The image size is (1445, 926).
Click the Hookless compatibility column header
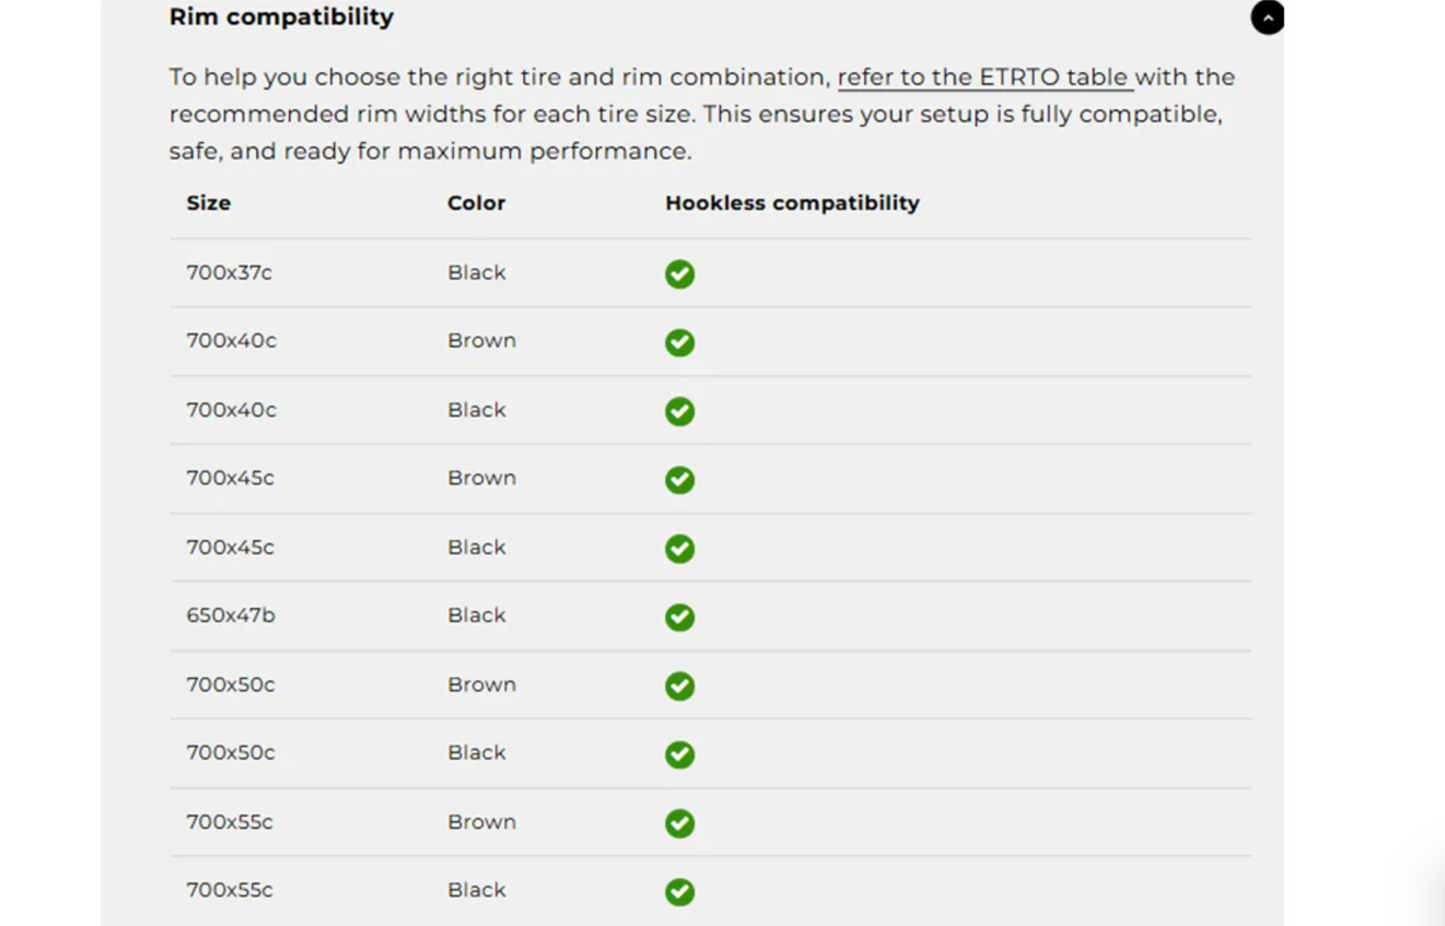792,203
